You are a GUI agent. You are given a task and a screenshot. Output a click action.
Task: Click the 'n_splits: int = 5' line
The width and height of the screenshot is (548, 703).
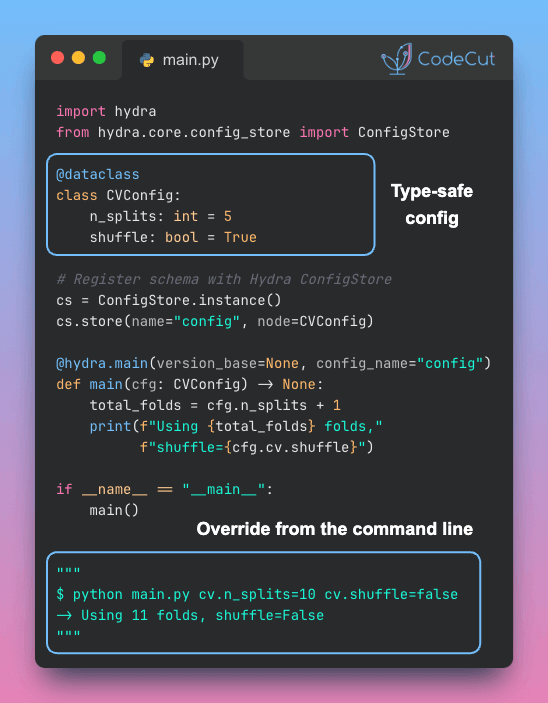point(161,217)
